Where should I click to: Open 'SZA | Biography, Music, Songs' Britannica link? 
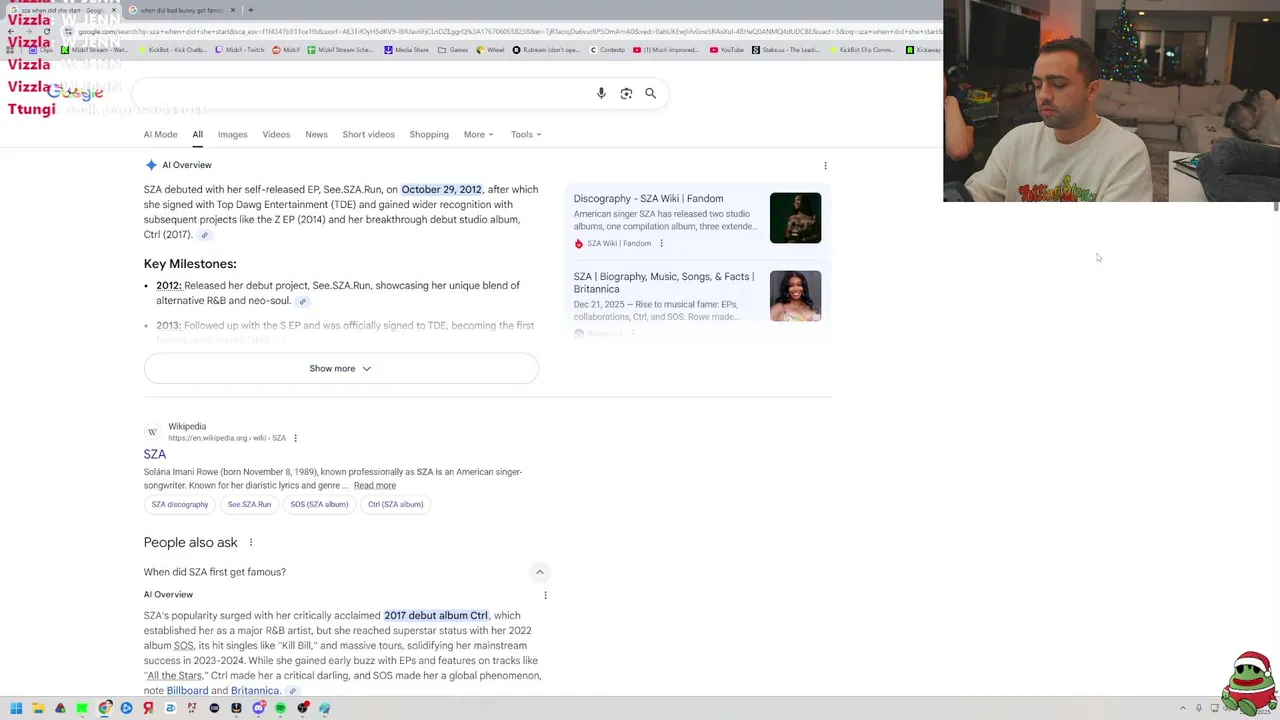pos(664,283)
